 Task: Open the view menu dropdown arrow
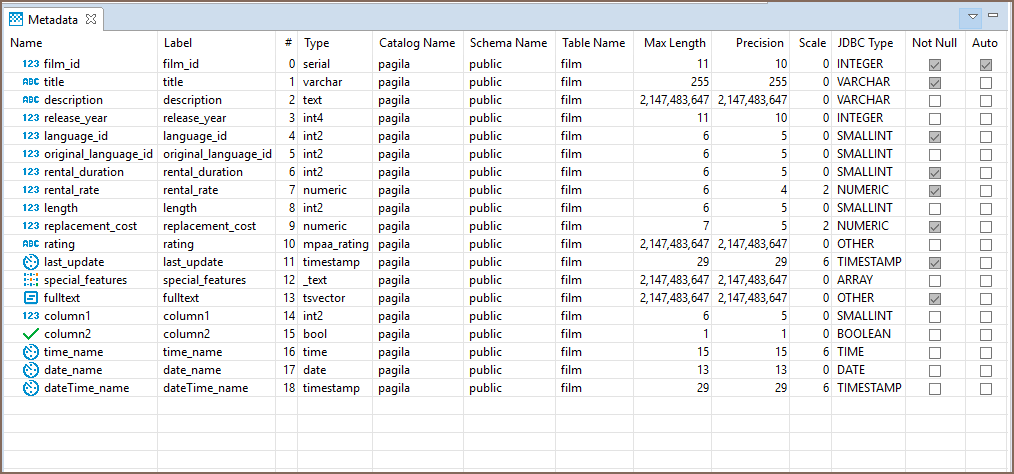click(x=973, y=17)
